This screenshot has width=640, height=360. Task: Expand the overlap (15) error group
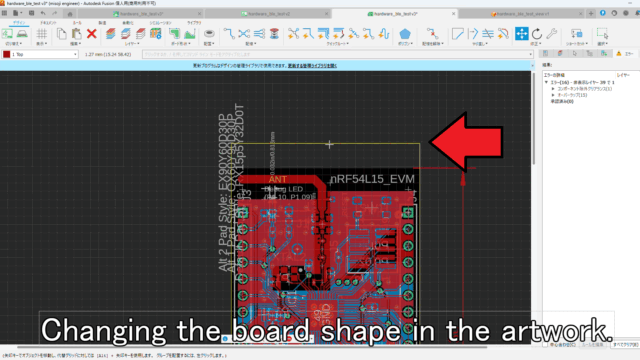pos(553,95)
